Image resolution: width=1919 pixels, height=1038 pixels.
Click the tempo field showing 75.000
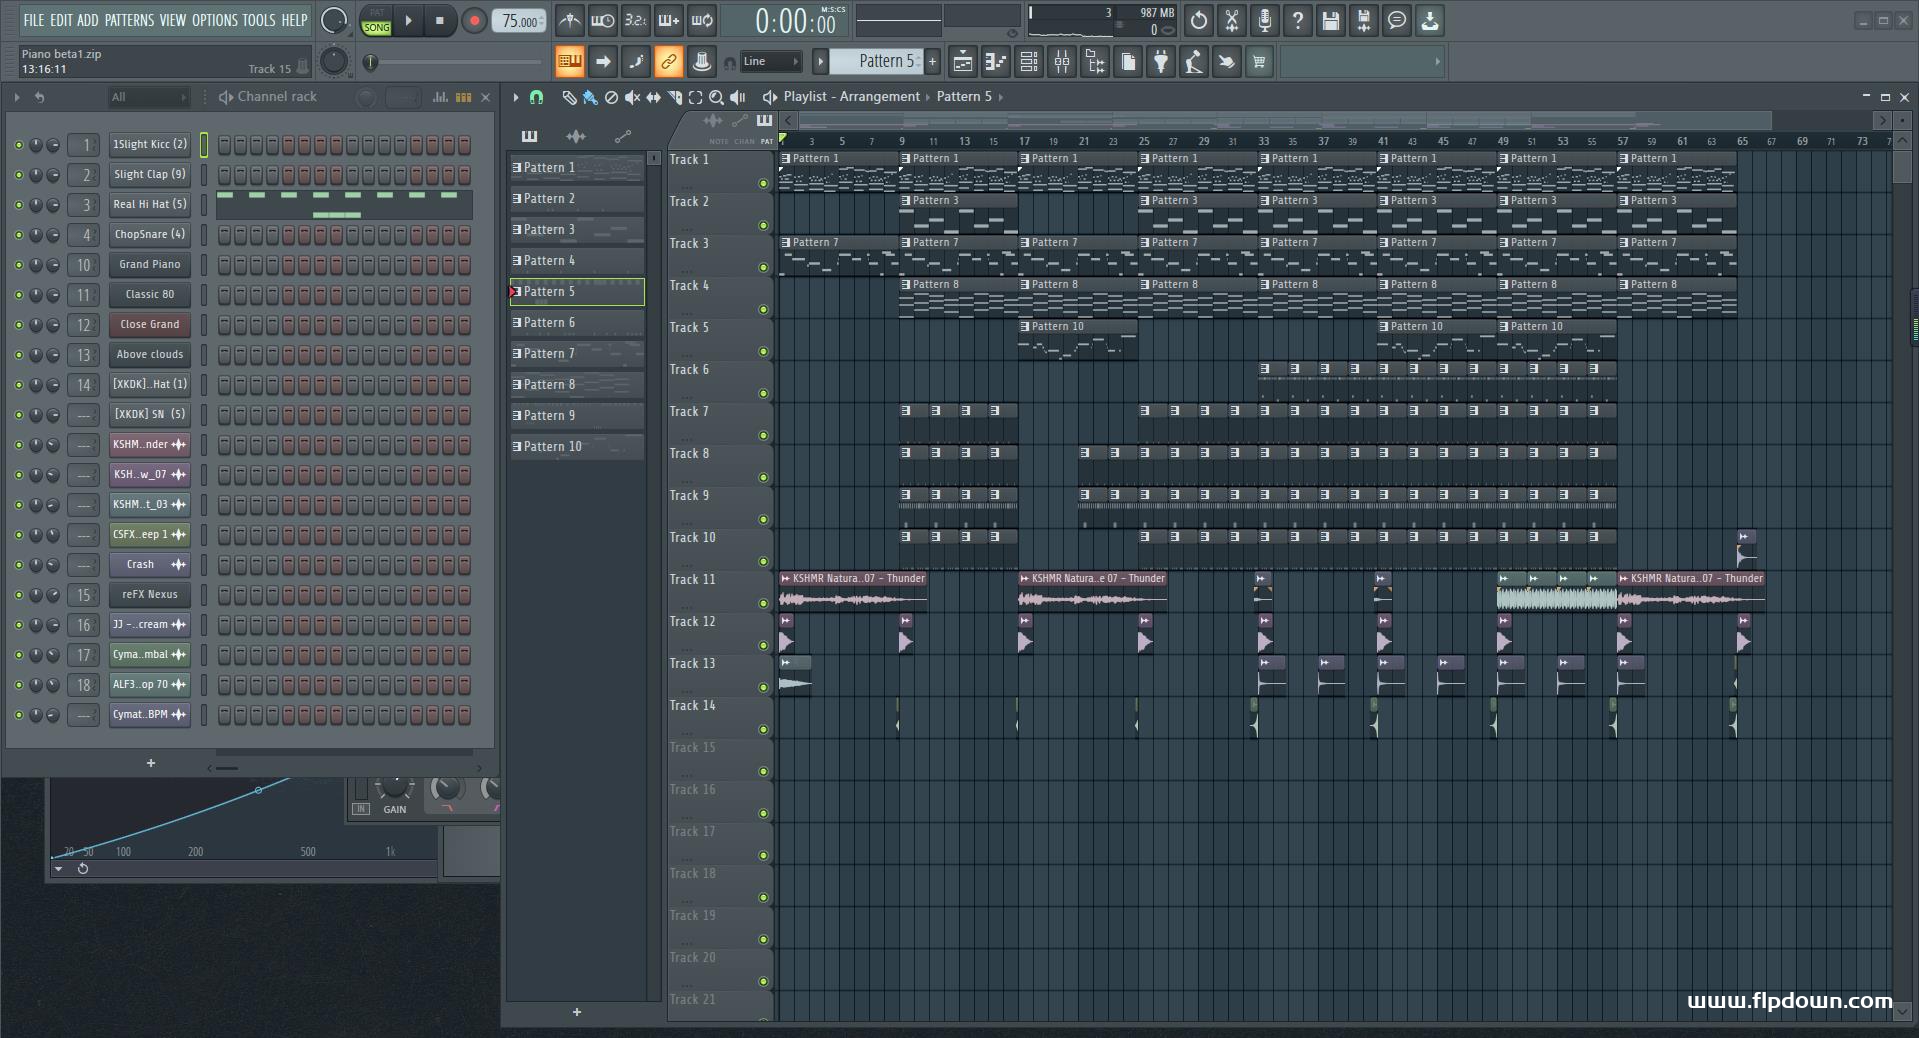519,21
